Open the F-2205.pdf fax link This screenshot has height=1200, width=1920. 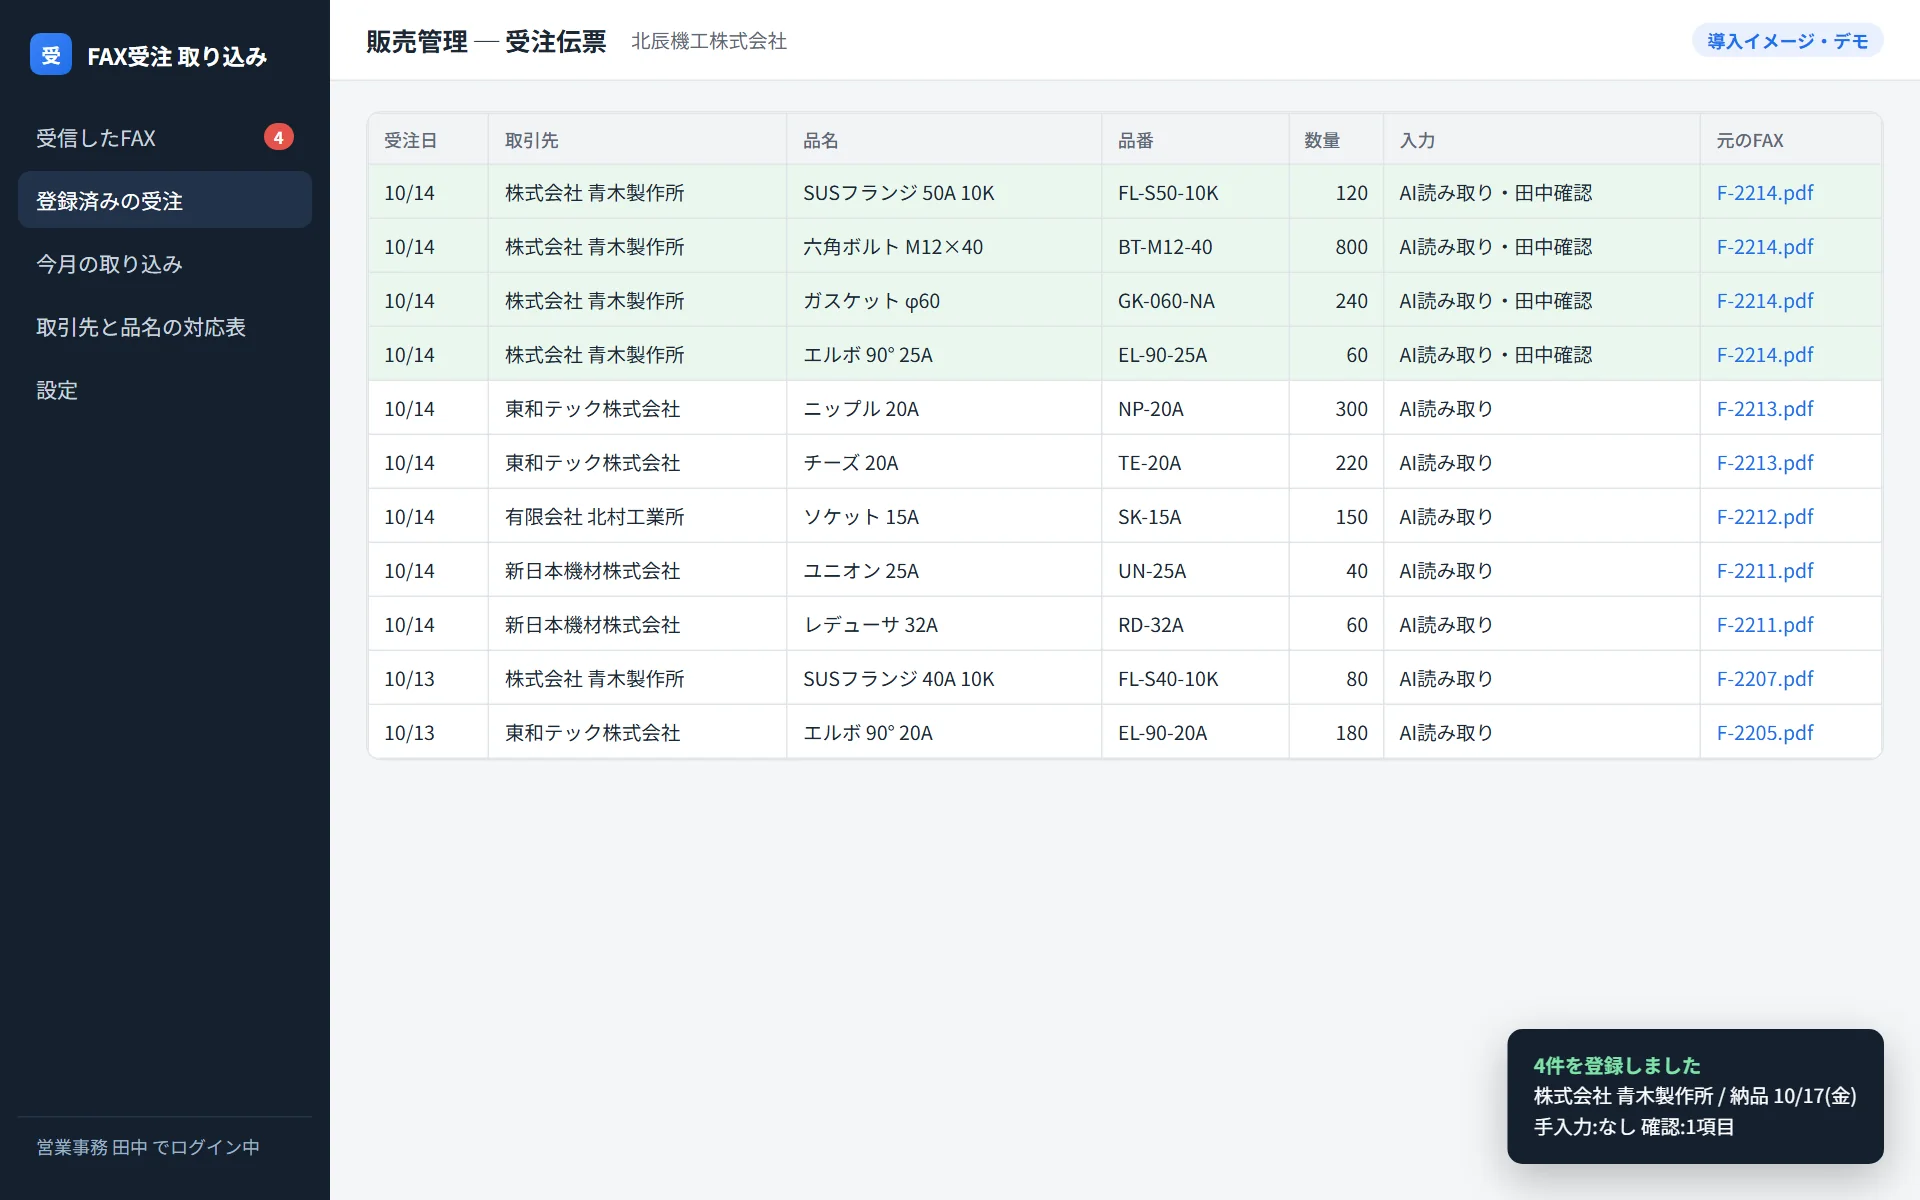(1765, 733)
